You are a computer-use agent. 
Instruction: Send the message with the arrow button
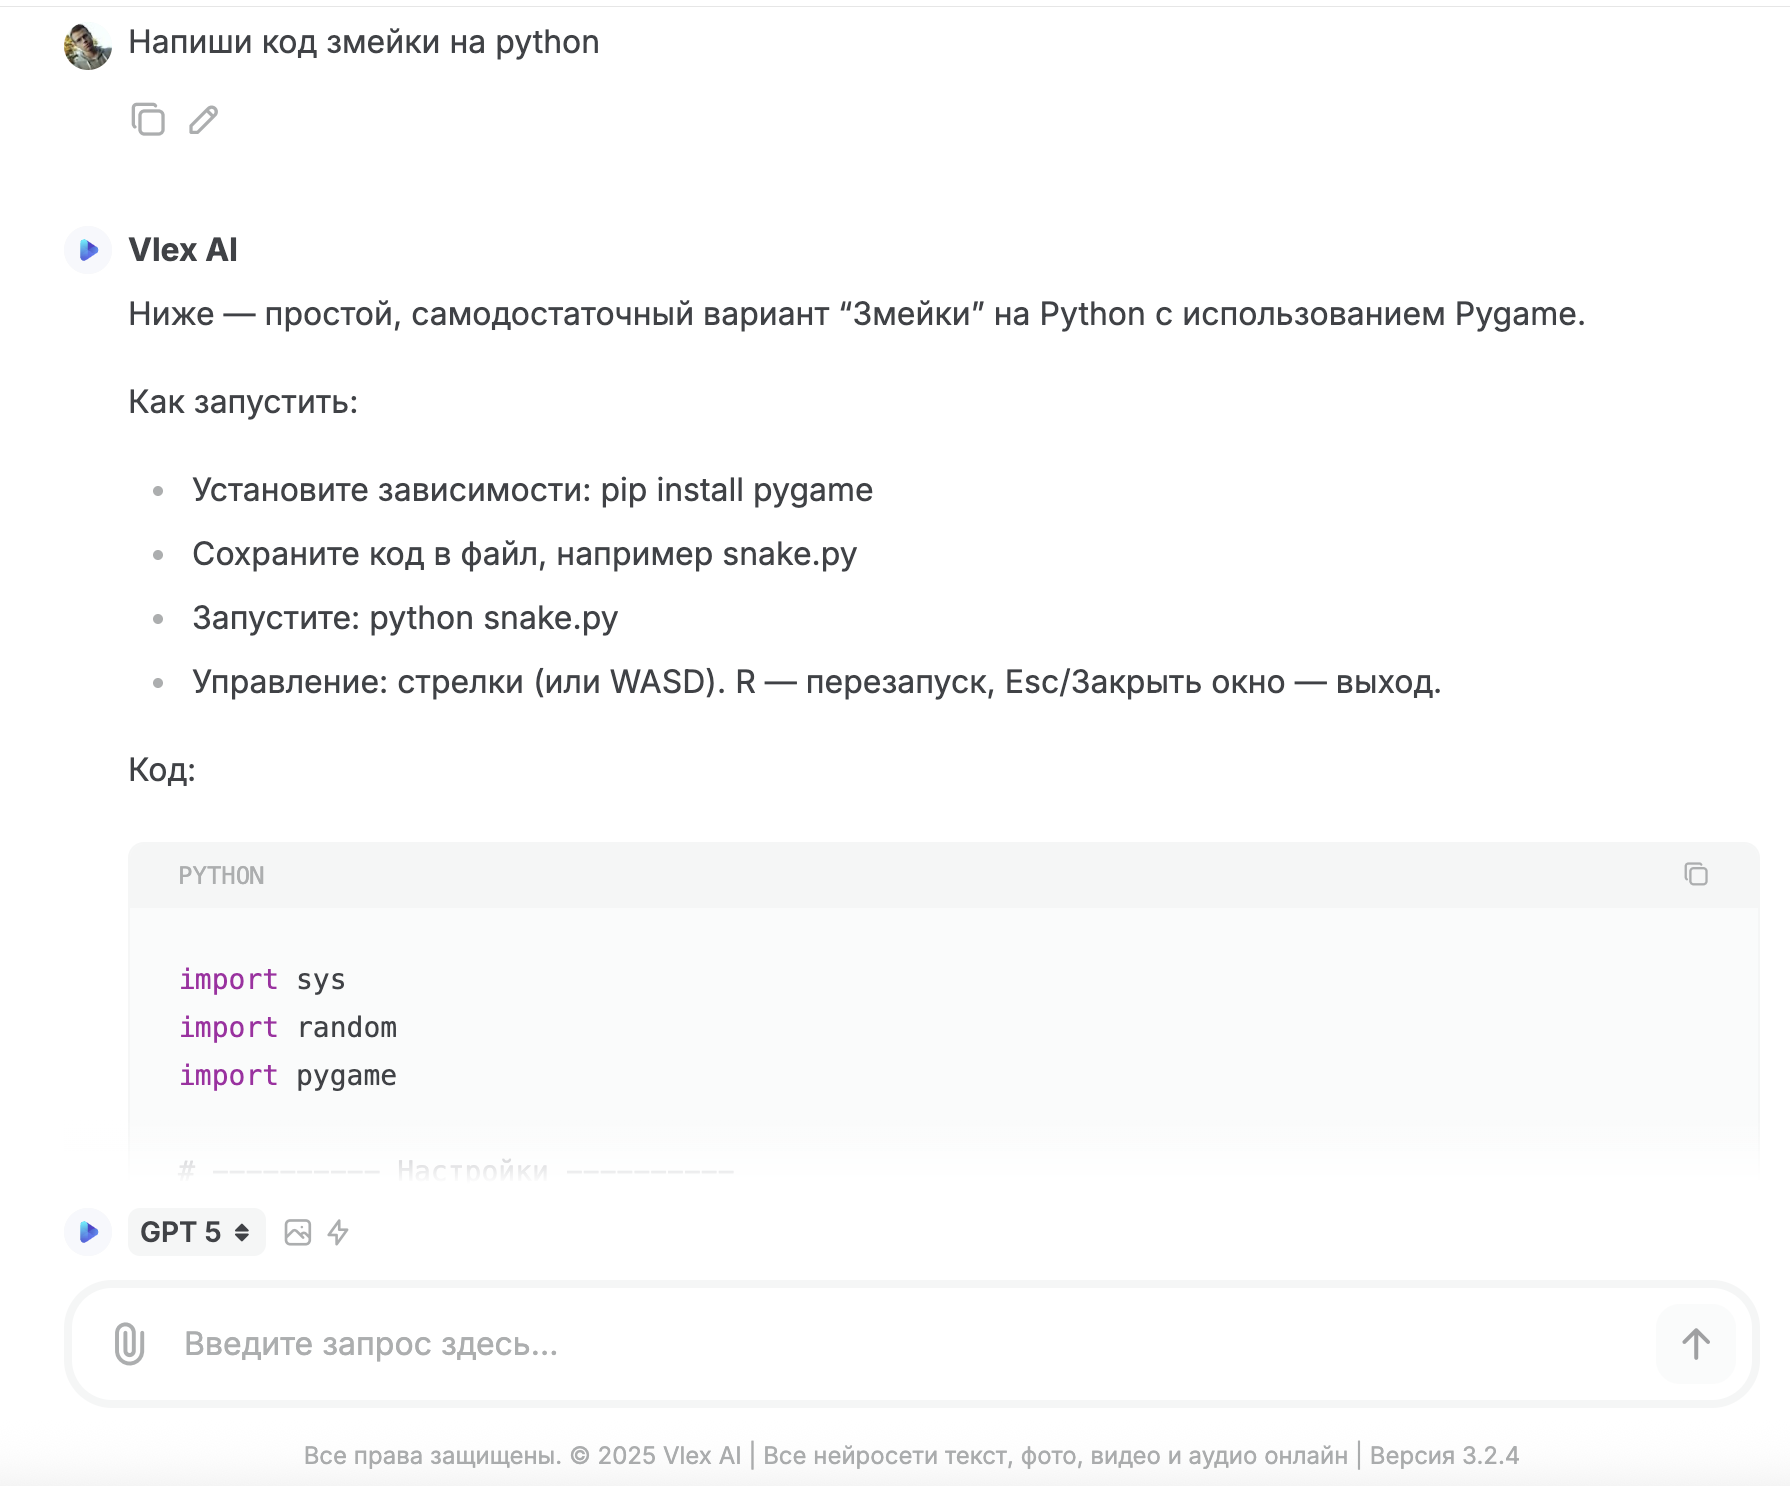tap(1695, 1343)
